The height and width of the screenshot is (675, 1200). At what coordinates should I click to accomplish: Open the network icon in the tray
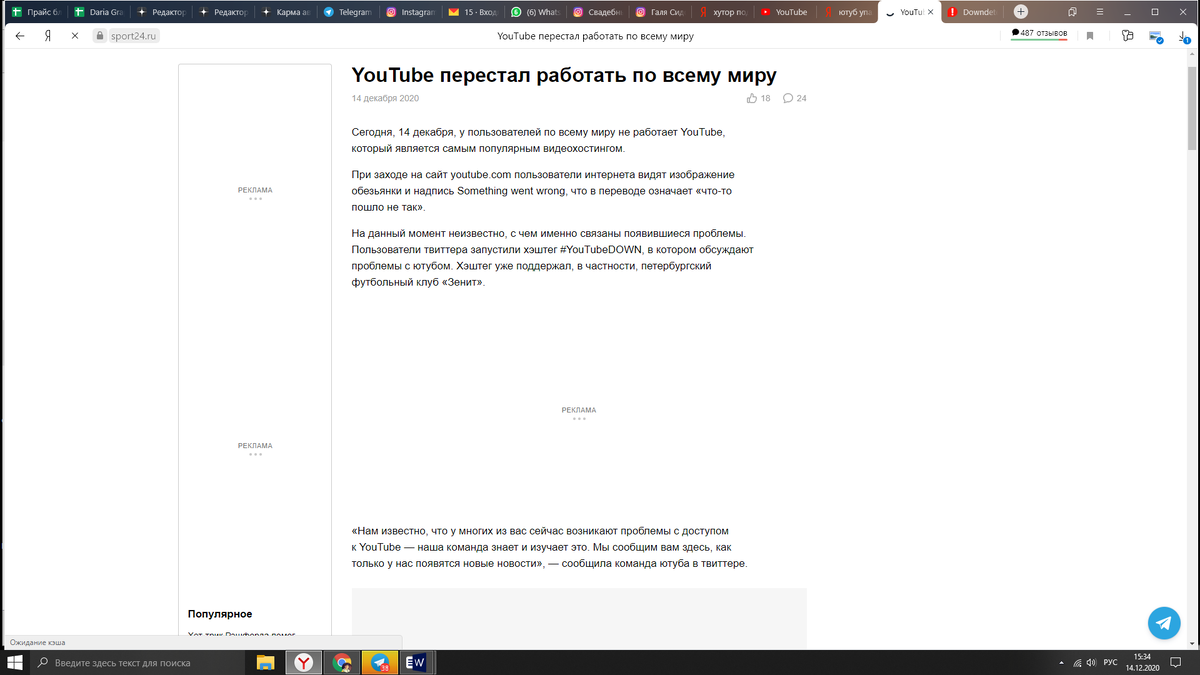[x=1076, y=663]
